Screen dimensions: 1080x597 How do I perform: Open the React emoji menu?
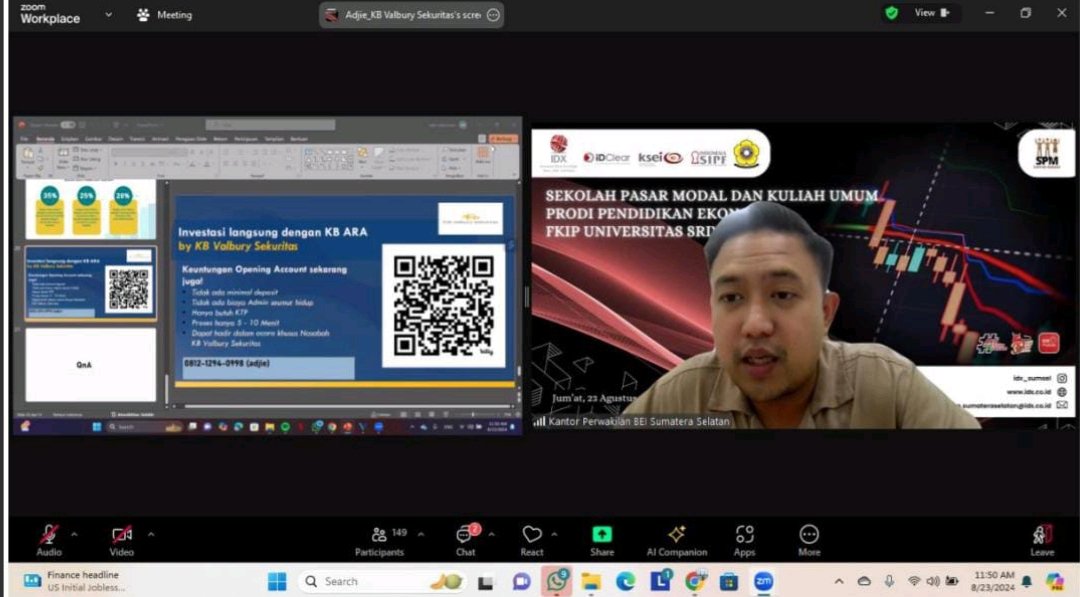tap(532, 540)
